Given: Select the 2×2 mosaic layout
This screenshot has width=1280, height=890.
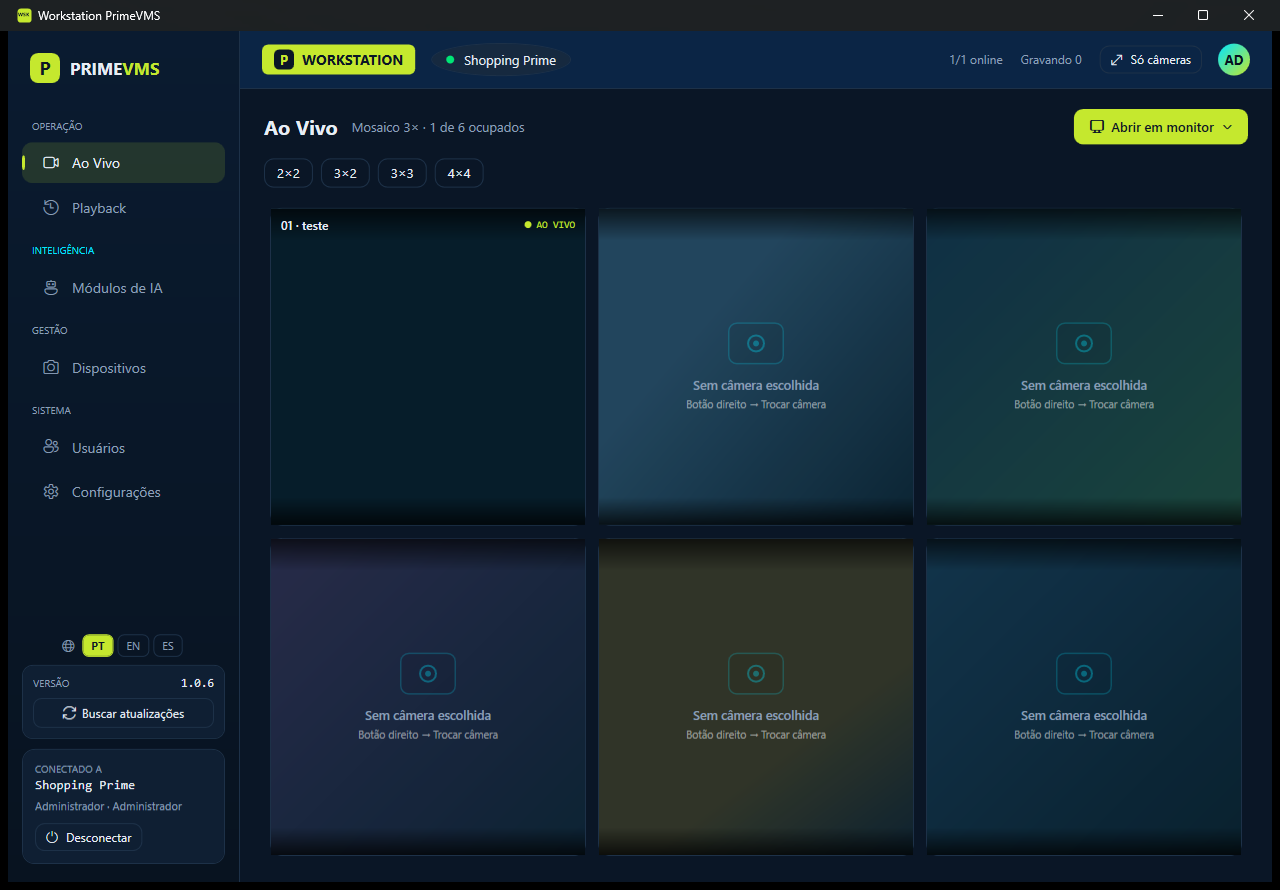Looking at the screenshot, I should 288,173.
